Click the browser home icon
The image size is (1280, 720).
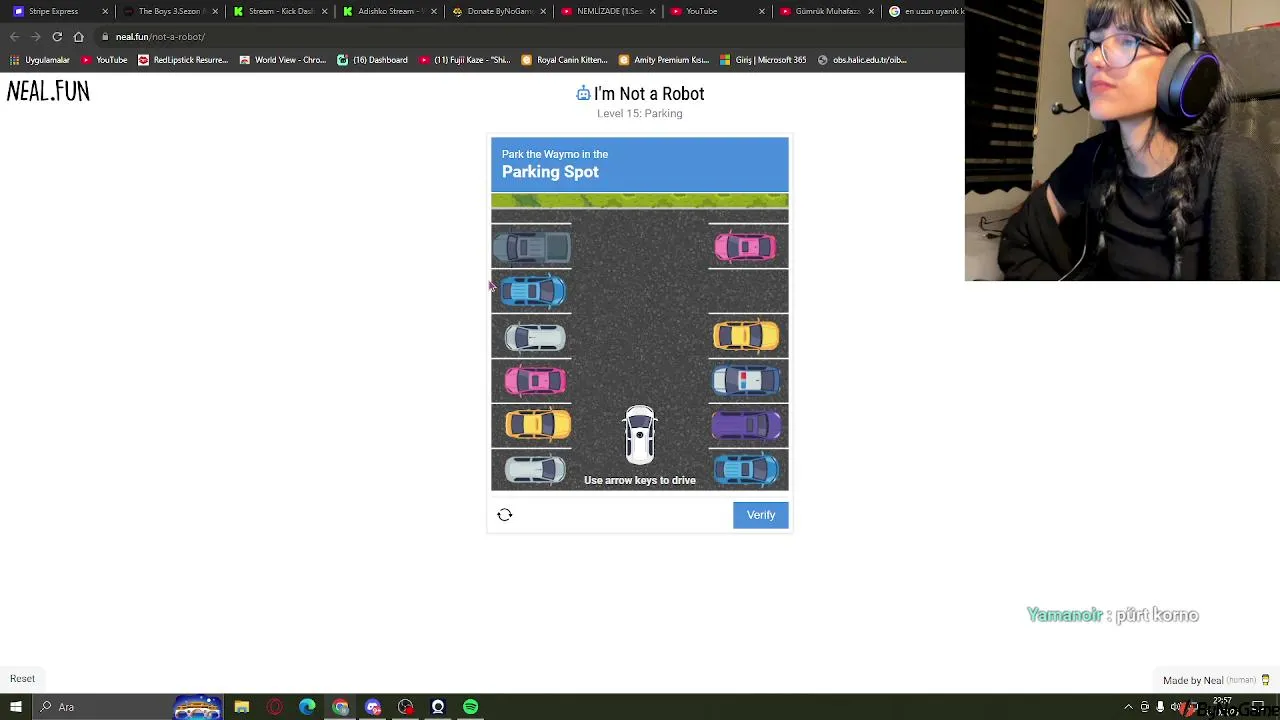pos(78,37)
